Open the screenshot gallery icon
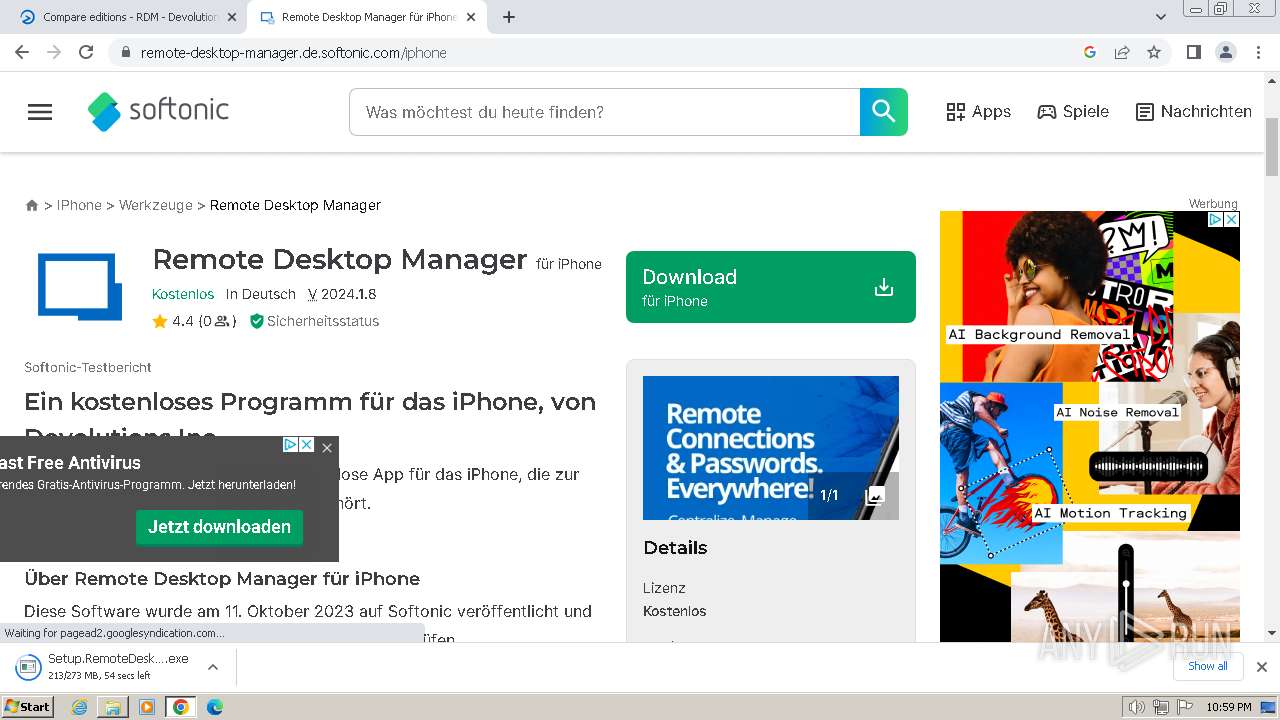 875,496
